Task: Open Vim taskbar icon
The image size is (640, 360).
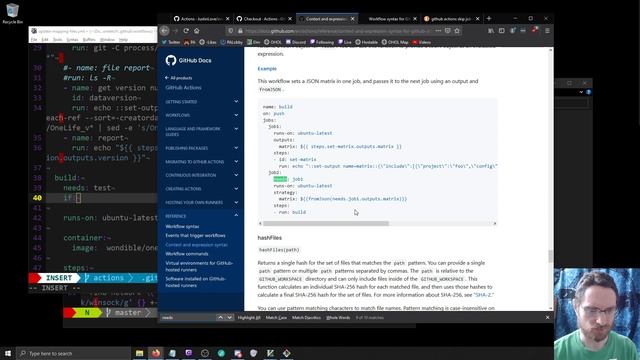Action: pyautogui.click(x=270, y=353)
